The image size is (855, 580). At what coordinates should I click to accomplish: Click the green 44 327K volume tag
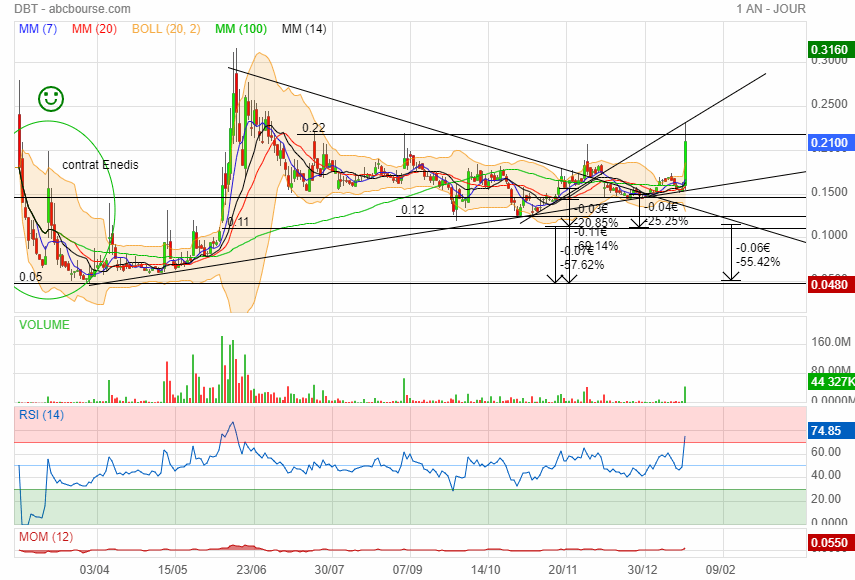point(829,383)
